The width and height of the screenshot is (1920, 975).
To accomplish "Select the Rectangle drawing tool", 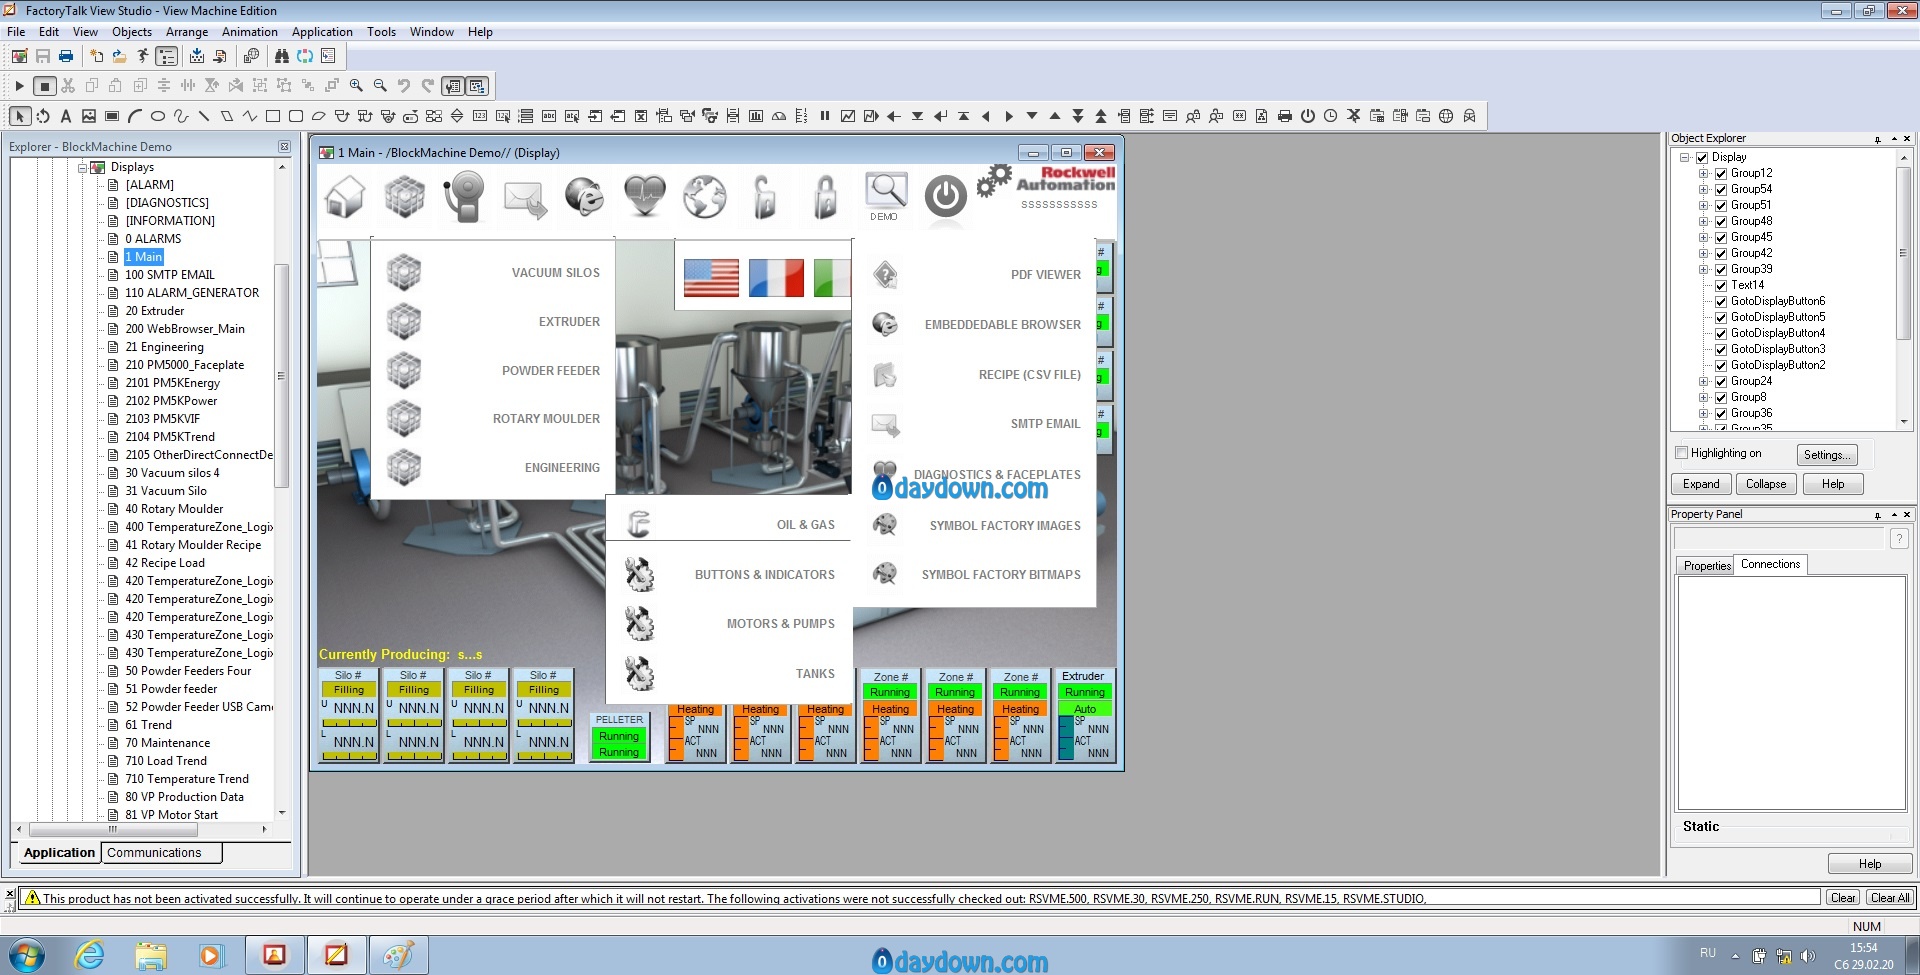I will [272, 116].
